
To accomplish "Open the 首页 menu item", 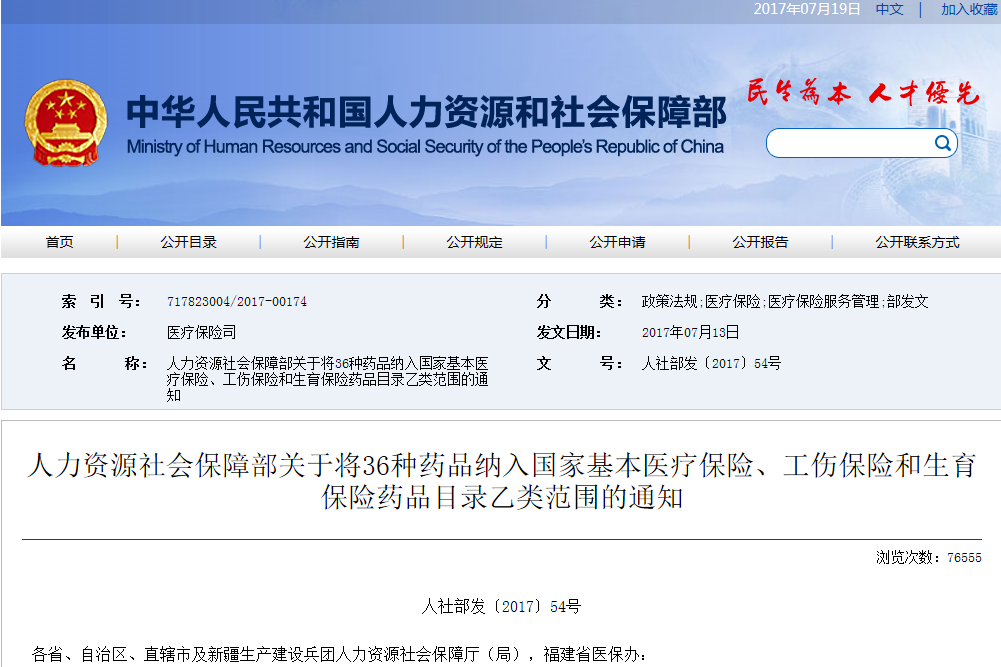I will [59, 242].
